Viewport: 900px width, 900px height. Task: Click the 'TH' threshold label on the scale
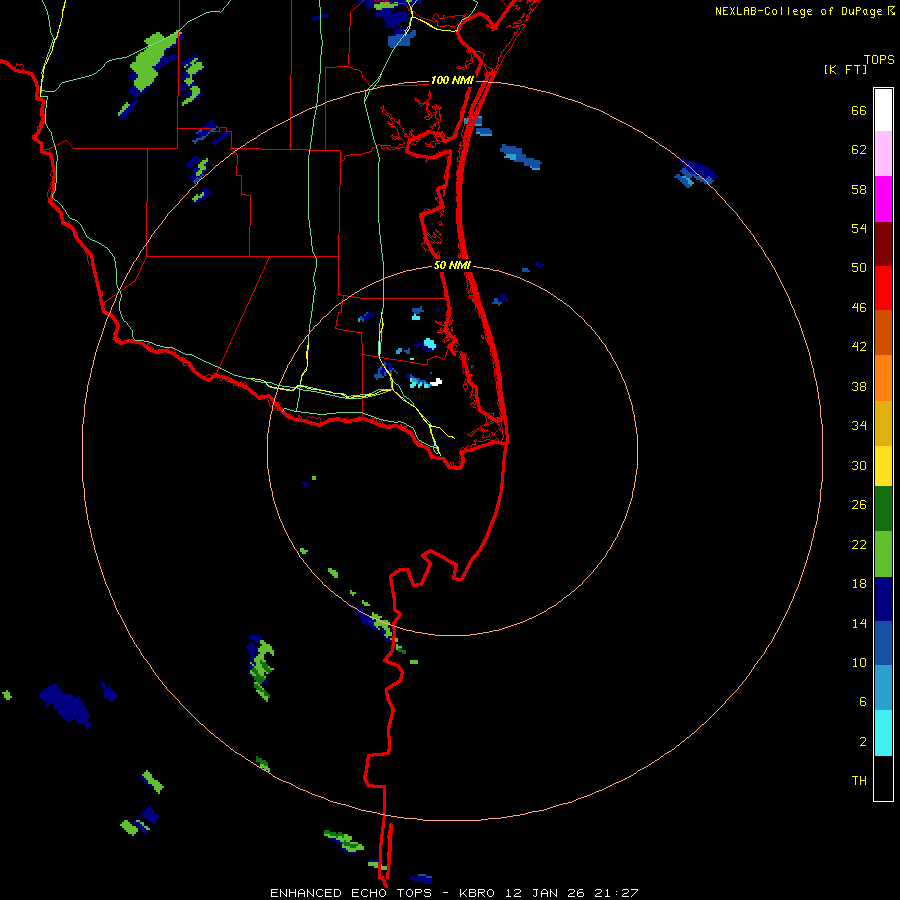coord(859,781)
